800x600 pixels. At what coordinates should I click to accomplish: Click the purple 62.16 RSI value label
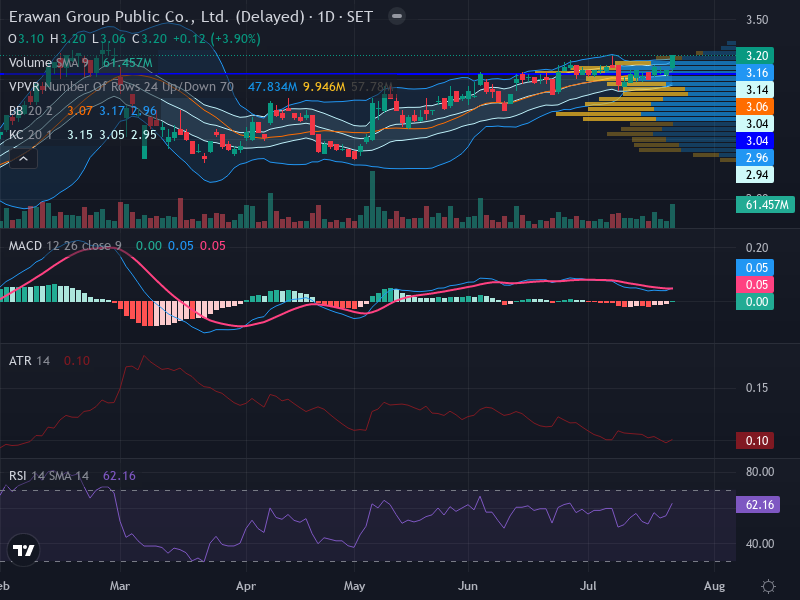click(x=758, y=505)
